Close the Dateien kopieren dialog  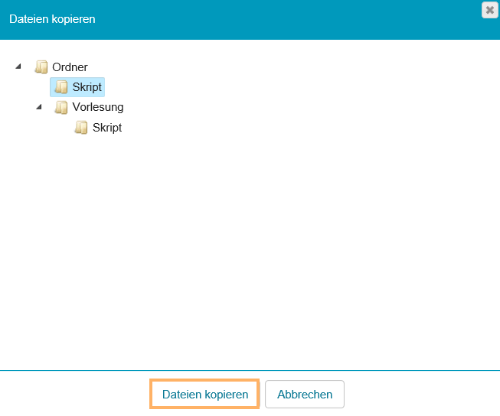tap(490, 10)
